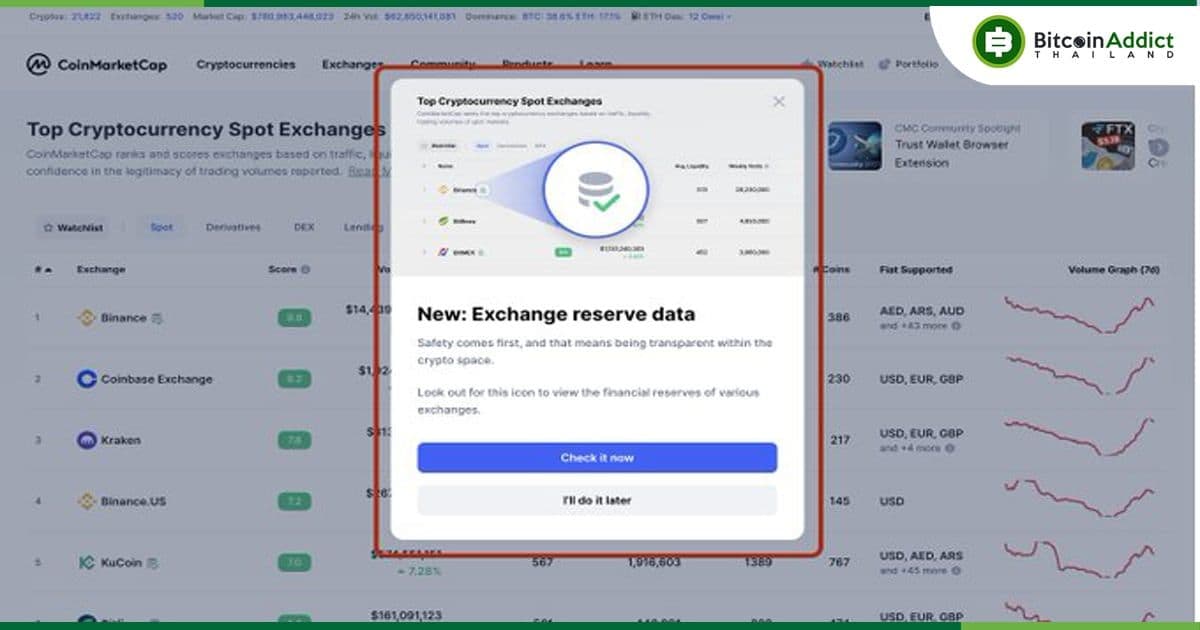
Task: Open the FTX article thumbnail
Action: pos(1108,146)
